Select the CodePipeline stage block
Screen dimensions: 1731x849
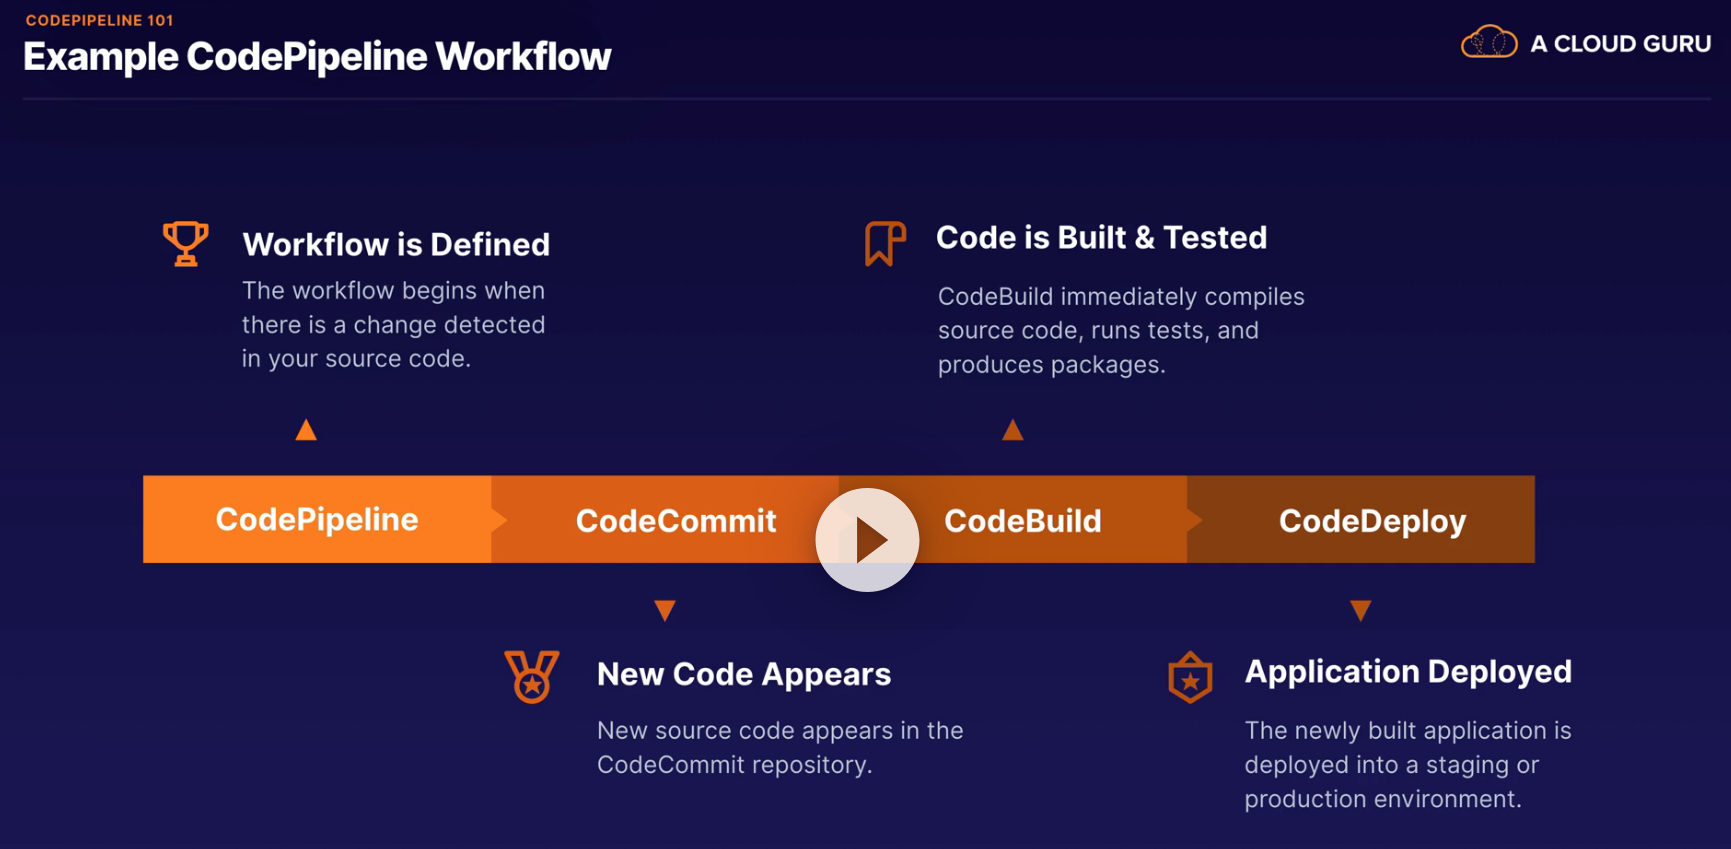point(317,519)
